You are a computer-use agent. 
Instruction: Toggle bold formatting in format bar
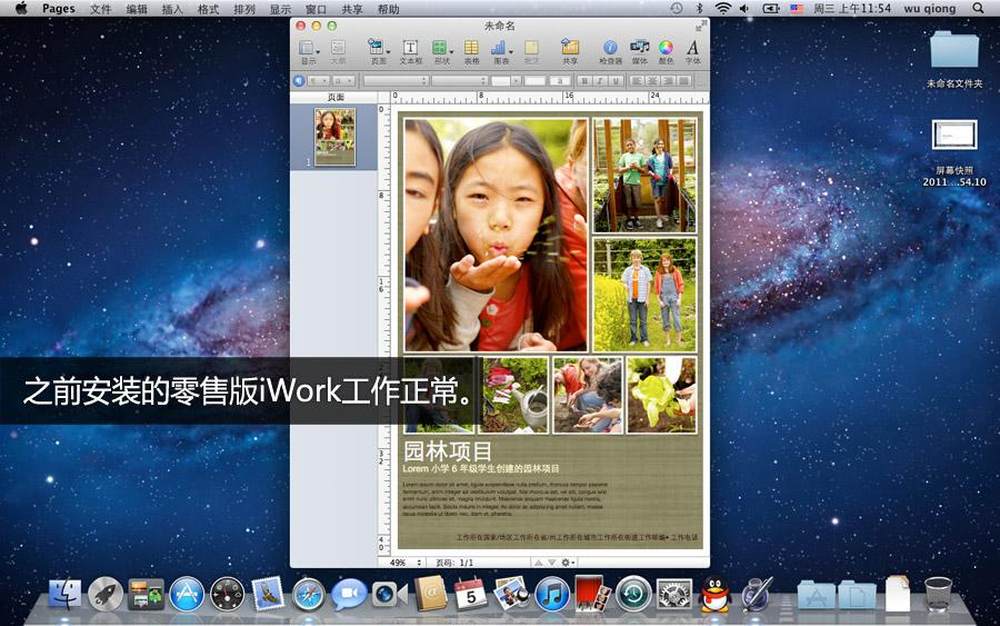pyautogui.click(x=584, y=81)
